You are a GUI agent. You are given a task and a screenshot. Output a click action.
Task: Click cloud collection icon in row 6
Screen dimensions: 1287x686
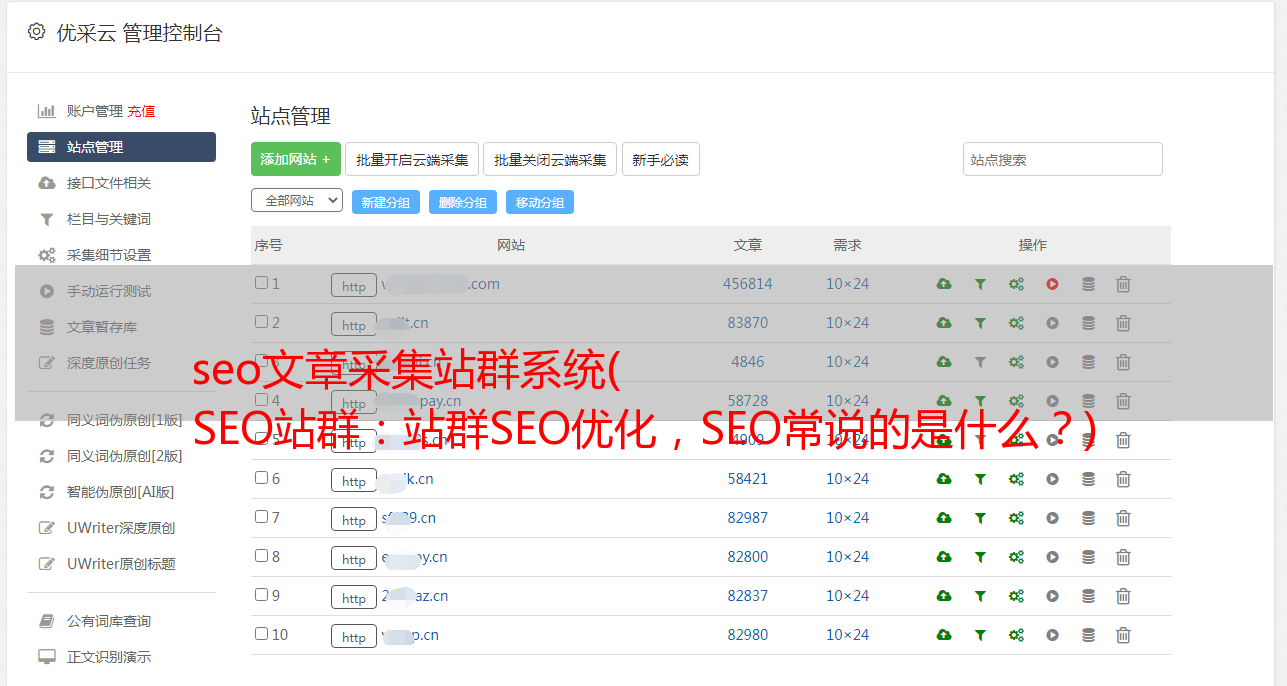coord(944,479)
